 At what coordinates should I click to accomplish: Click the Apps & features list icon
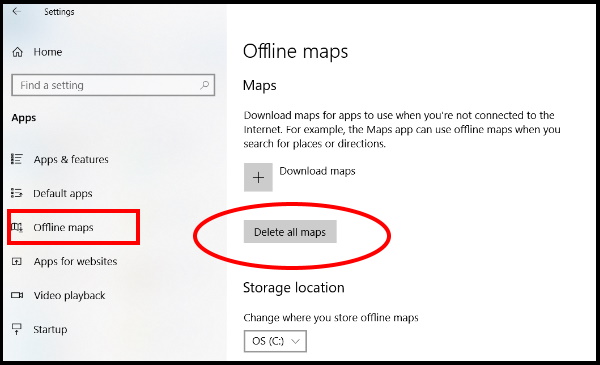click(17, 159)
